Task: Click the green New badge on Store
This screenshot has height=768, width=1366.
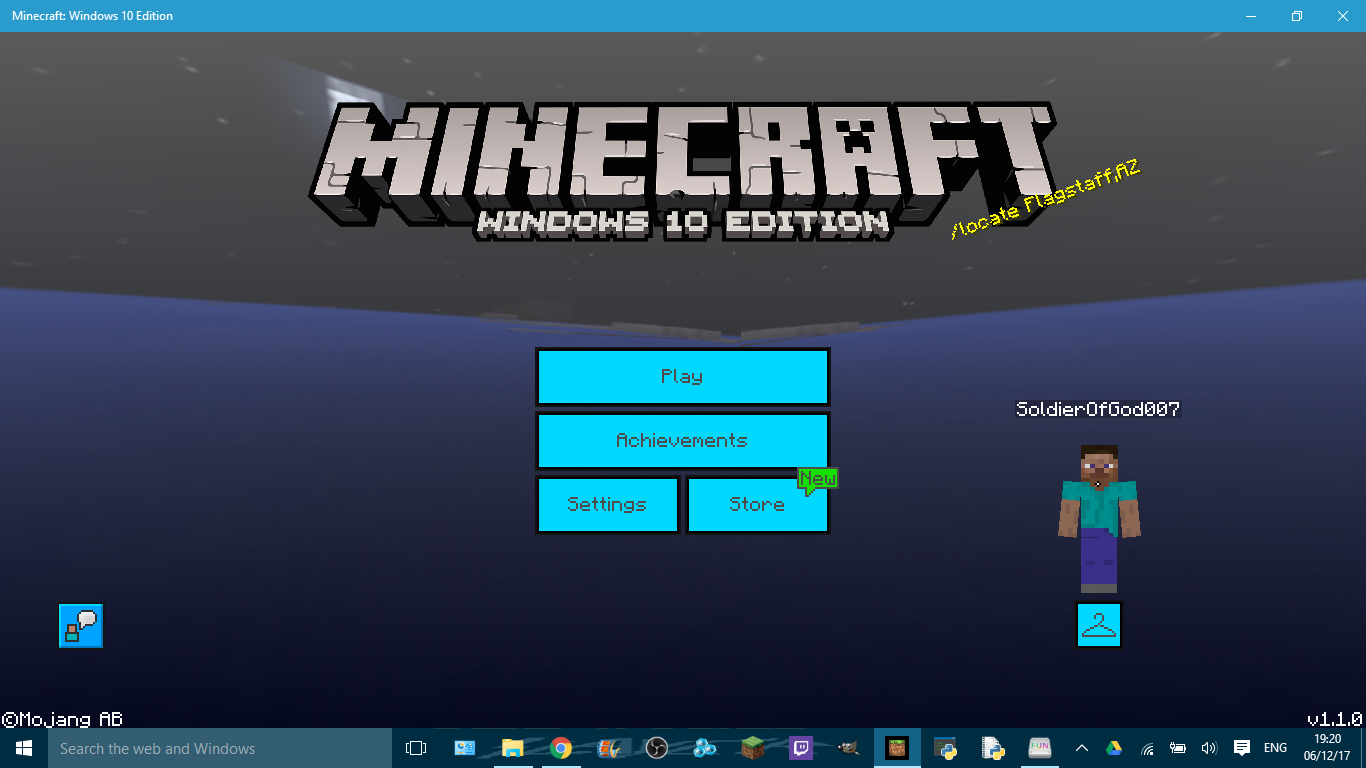Action: [818, 480]
